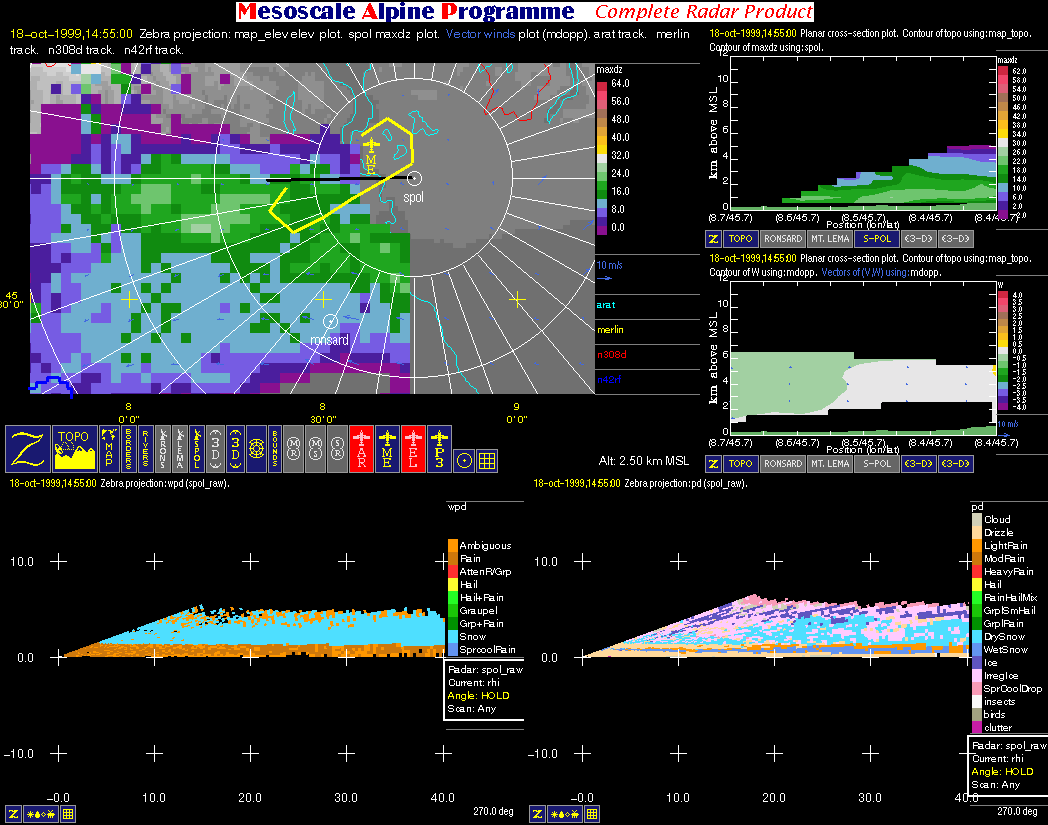Toggle the blue ME aircraft track
Screen dimensions: 1048x825
point(387,449)
